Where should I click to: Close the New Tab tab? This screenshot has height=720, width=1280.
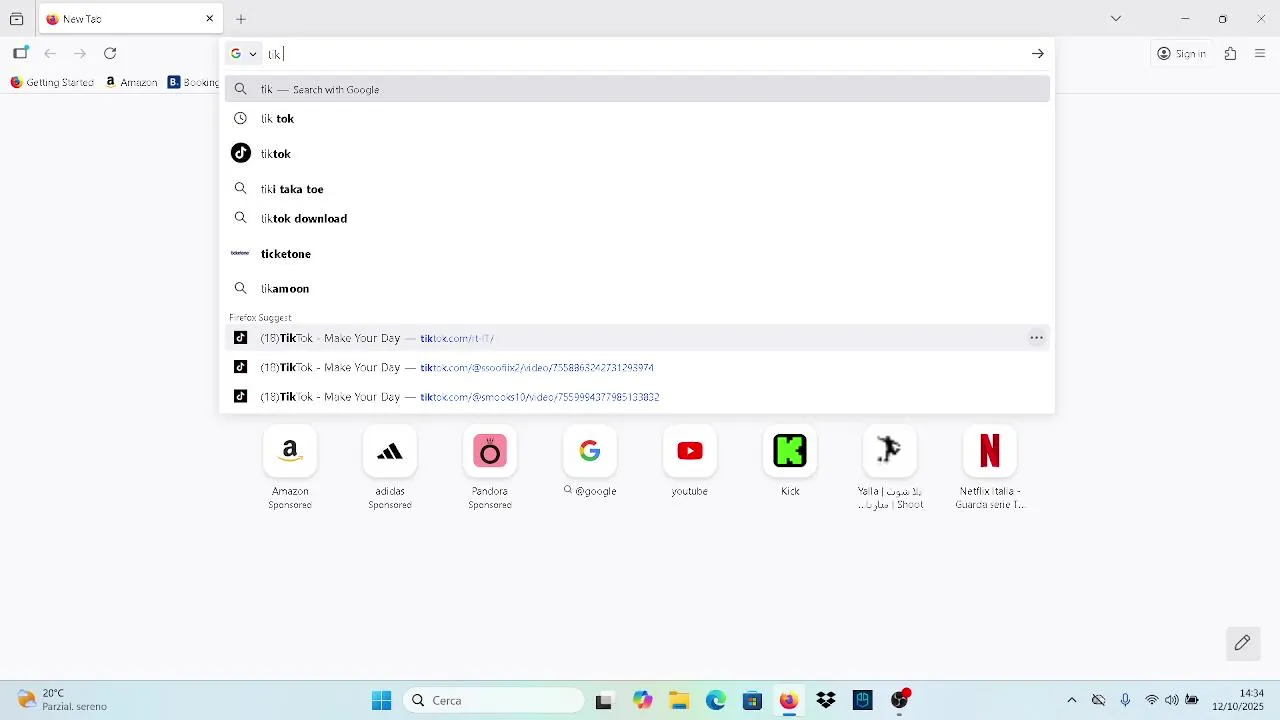point(210,19)
